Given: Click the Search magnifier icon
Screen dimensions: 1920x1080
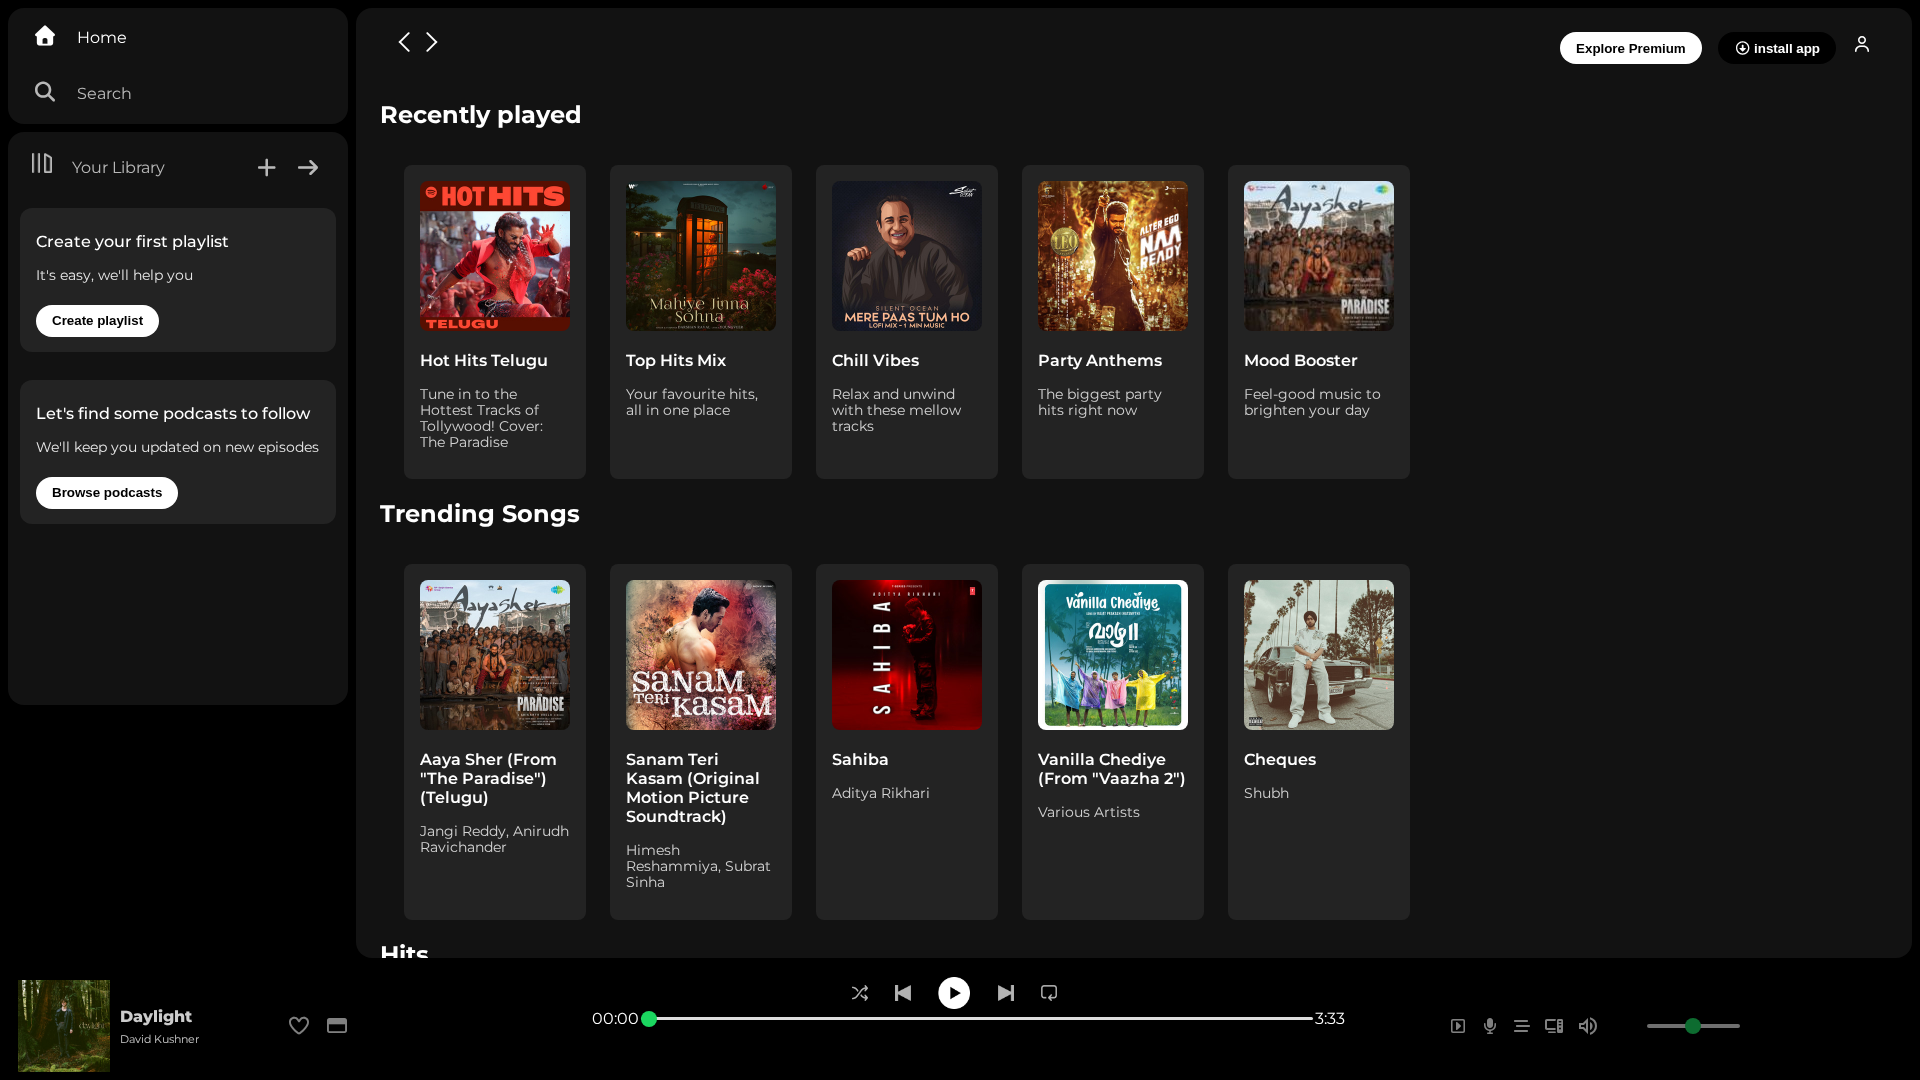Looking at the screenshot, I should tap(45, 92).
